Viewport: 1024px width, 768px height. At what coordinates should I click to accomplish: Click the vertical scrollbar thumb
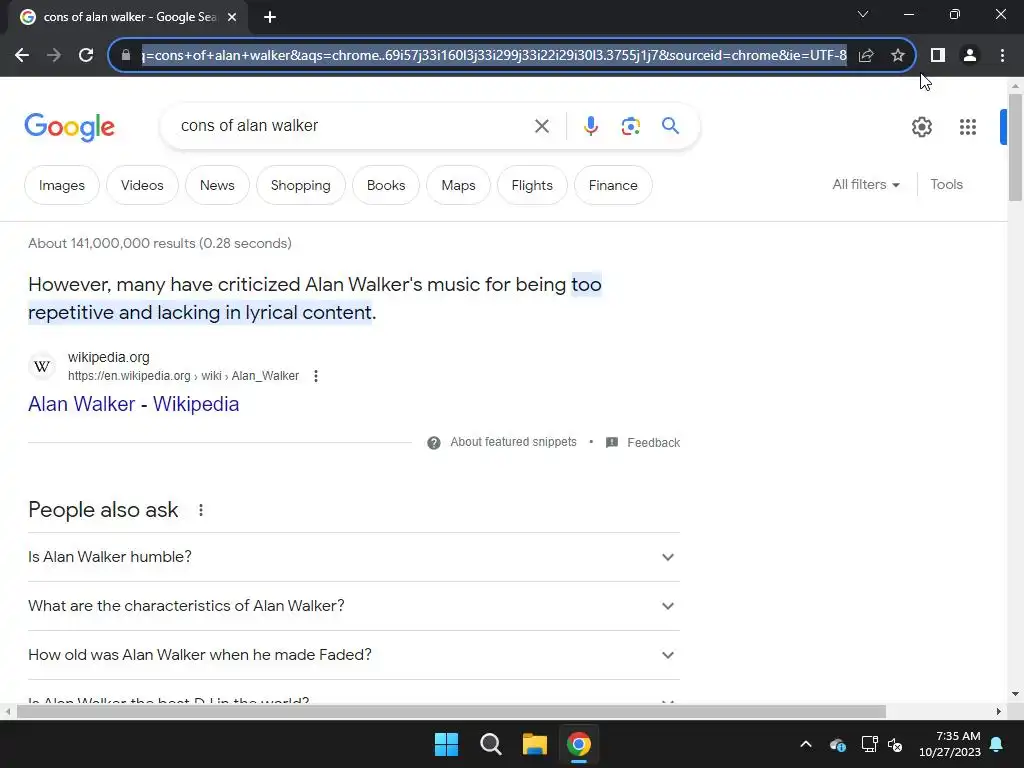1015,147
